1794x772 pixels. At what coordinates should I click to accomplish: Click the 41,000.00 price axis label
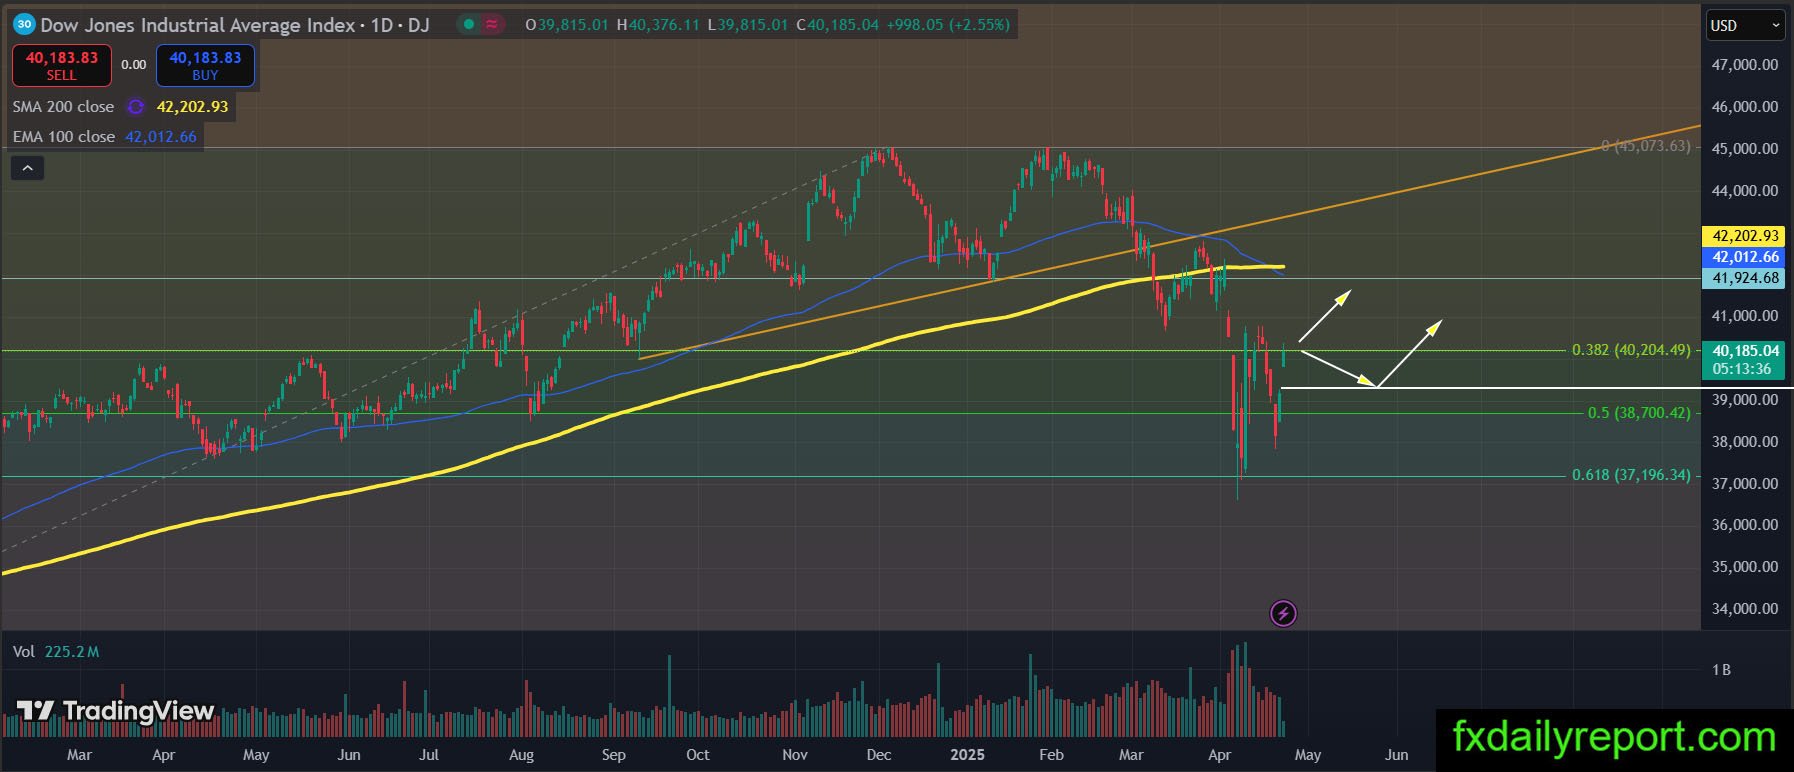tap(1745, 316)
